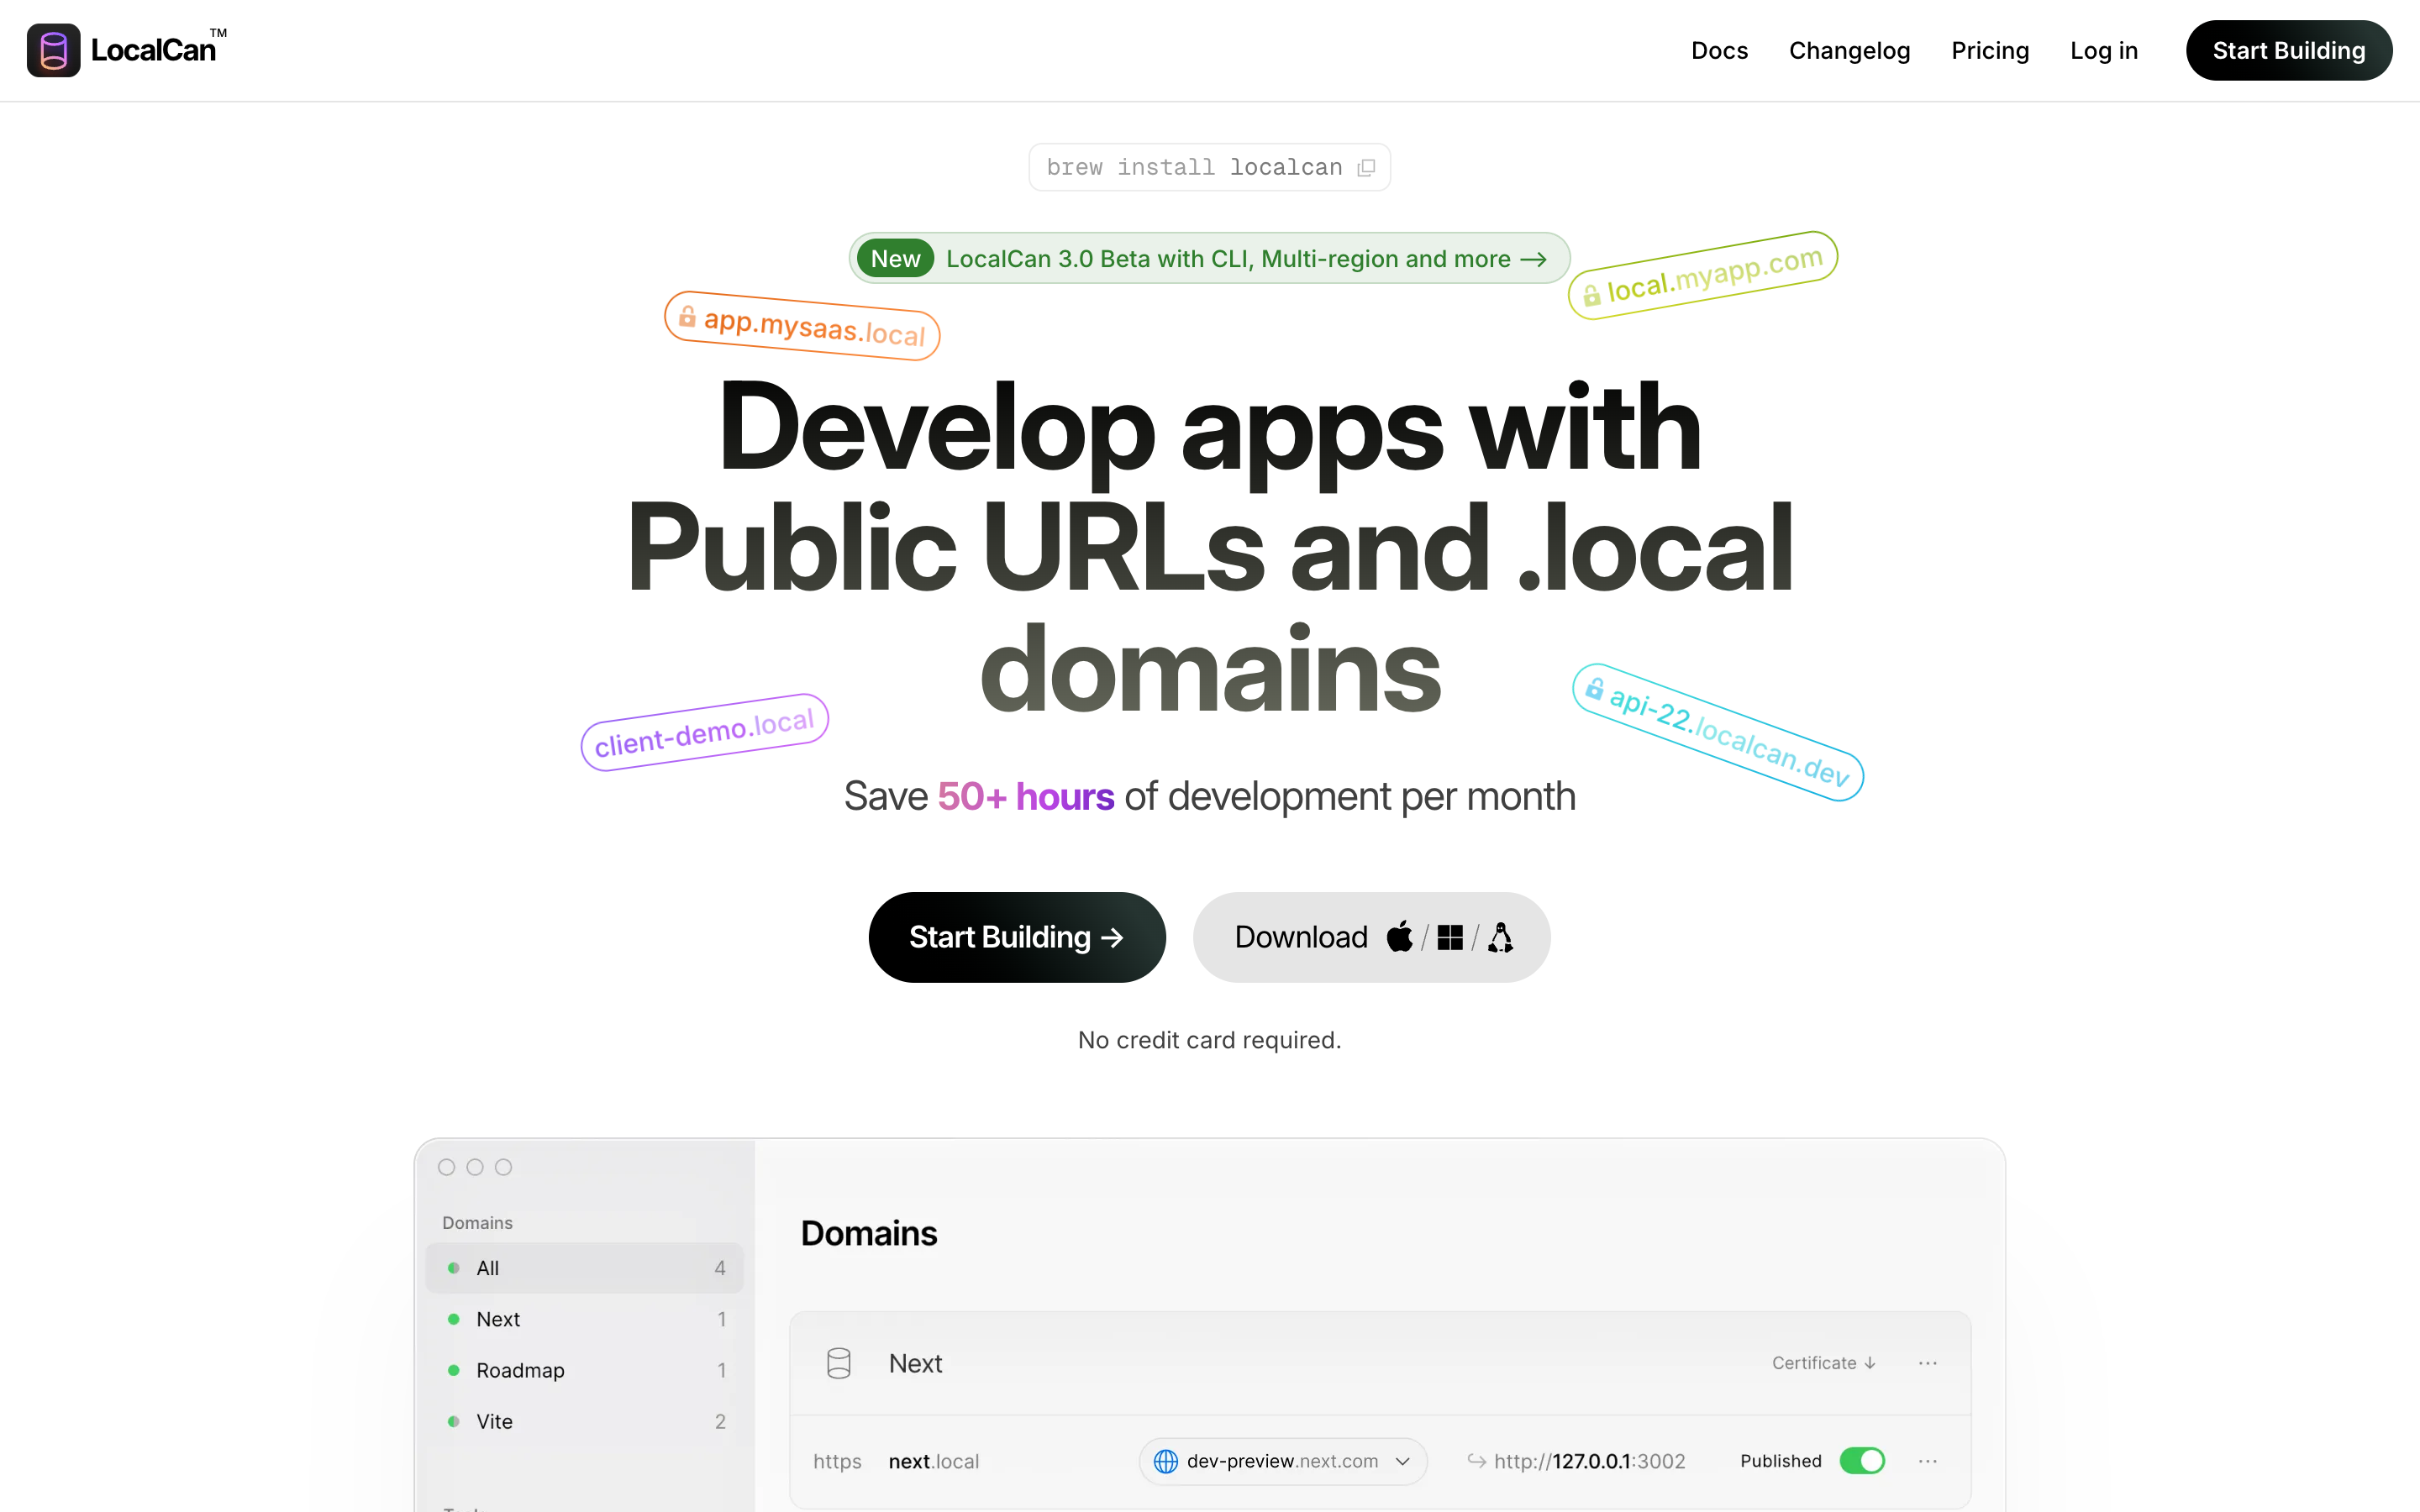
Task: Click Log in in the navigation bar
Action: coord(2104,50)
